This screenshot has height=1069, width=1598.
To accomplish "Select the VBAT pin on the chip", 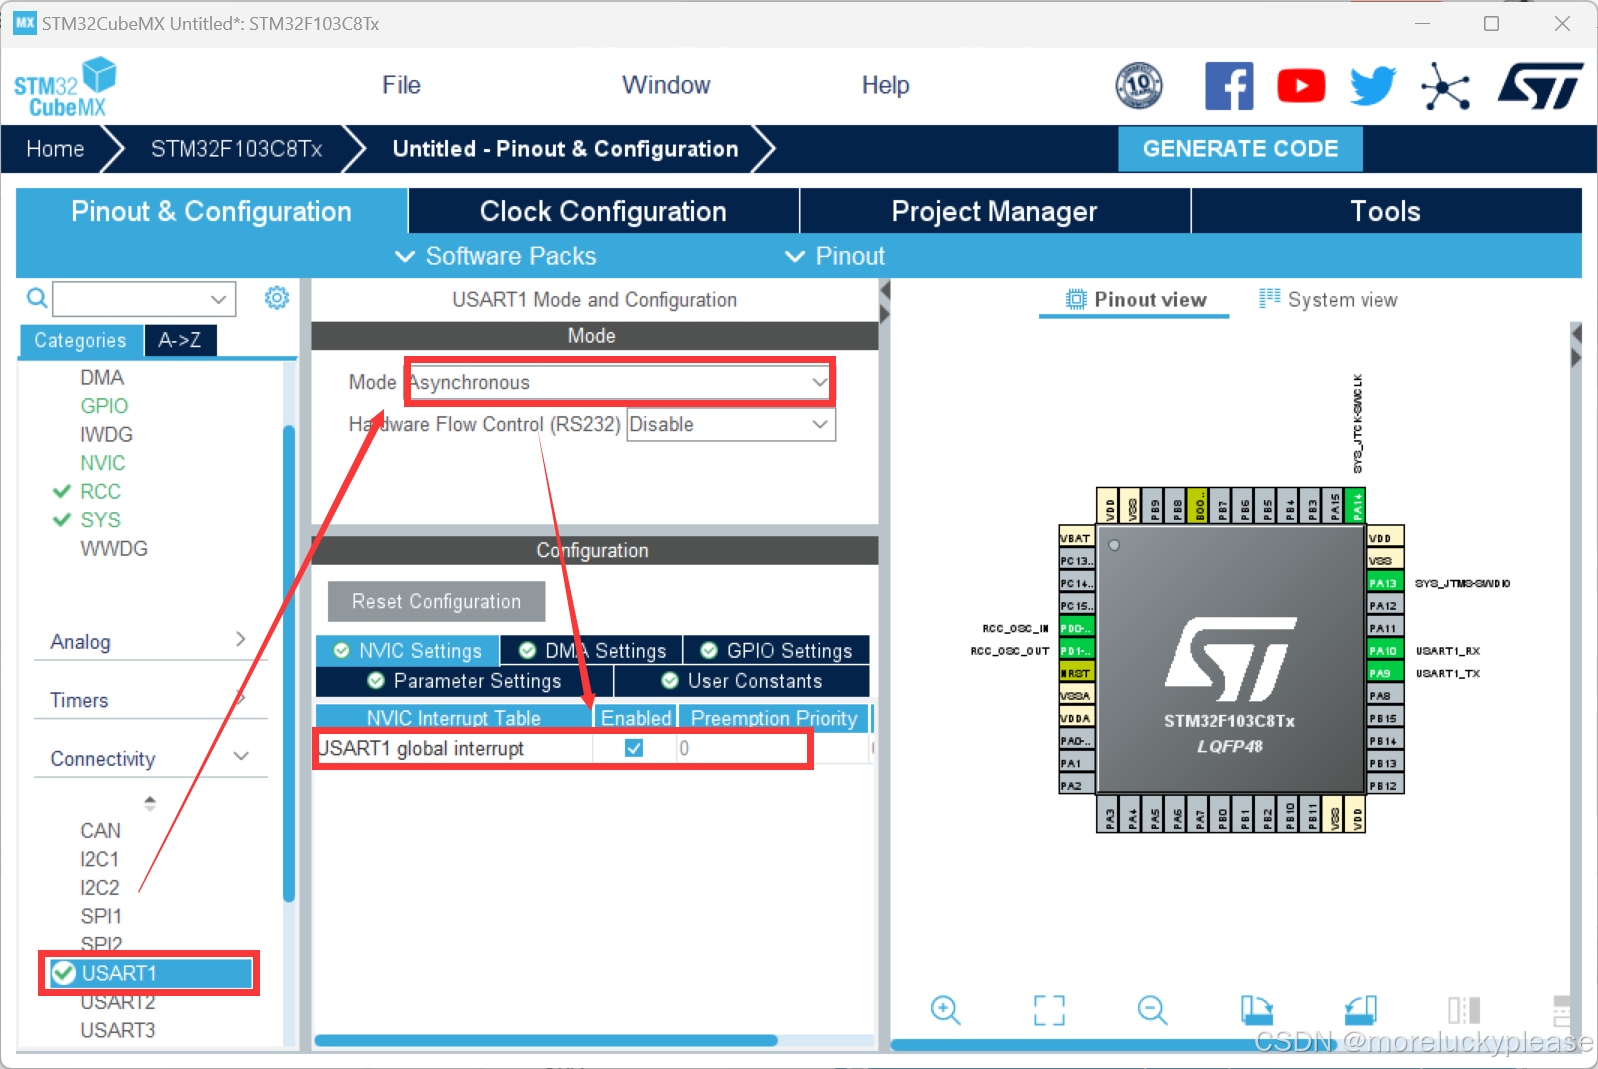I will pos(1076,538).
